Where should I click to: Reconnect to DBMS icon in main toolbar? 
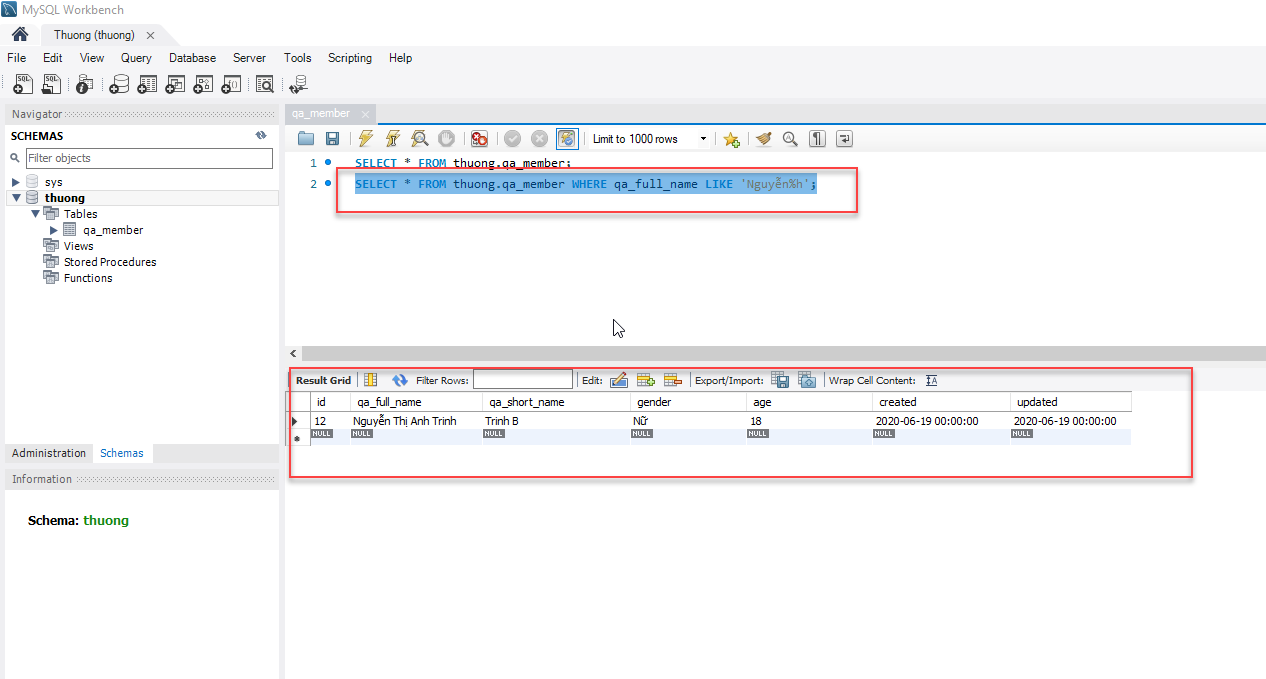pyautogui.click(x=298, y=85)
